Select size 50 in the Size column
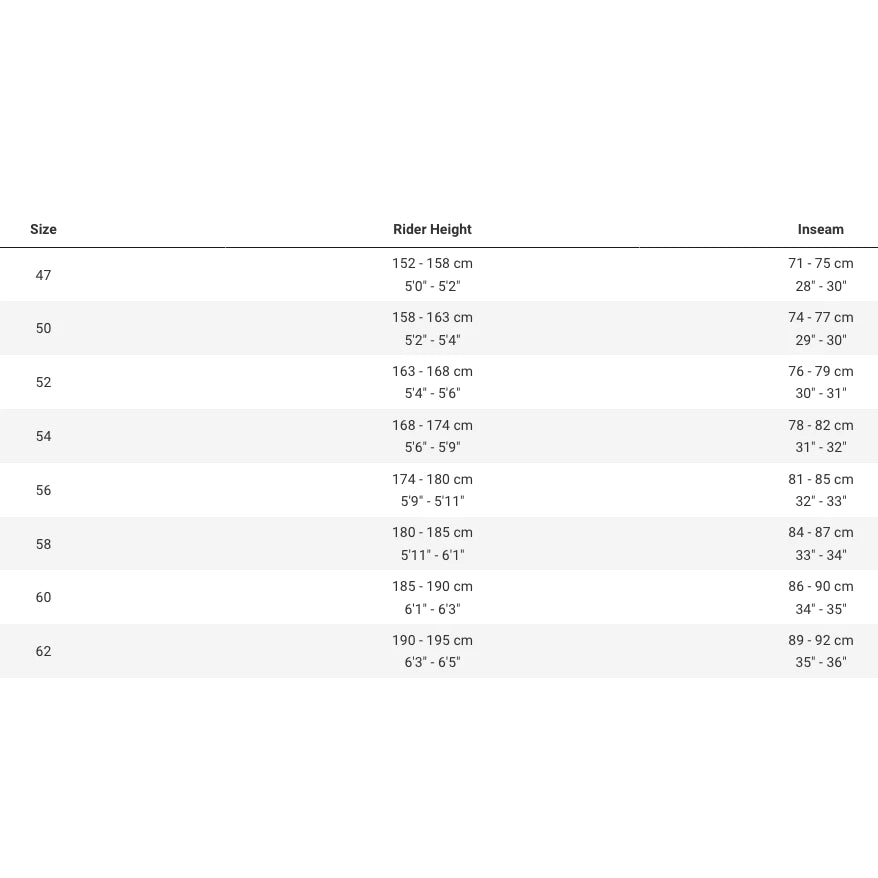The width and height of the screenshot is (878, 878). tap(43, 328)
